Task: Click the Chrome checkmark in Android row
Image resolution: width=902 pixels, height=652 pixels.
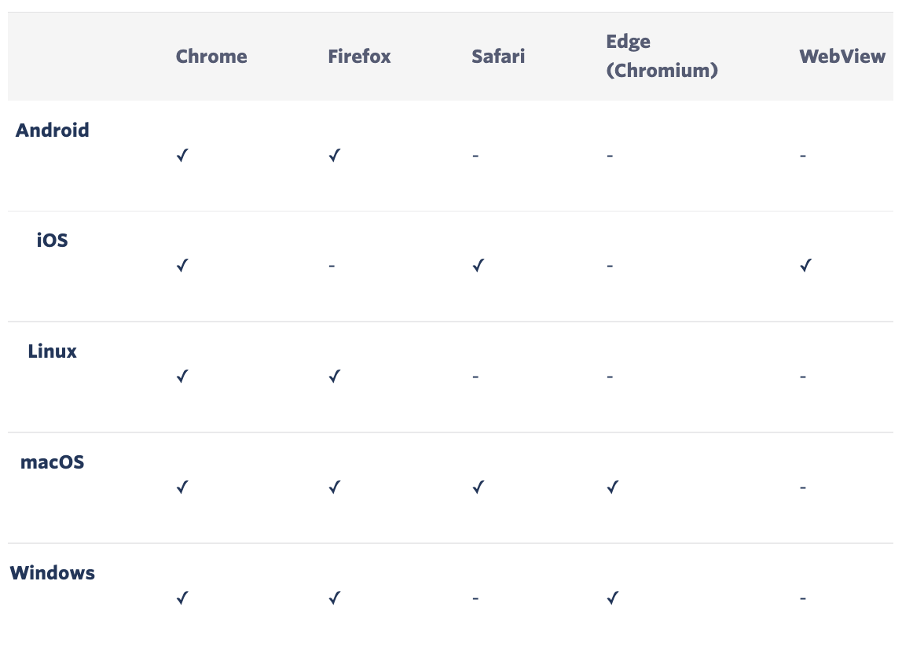Action: [182, 155]
